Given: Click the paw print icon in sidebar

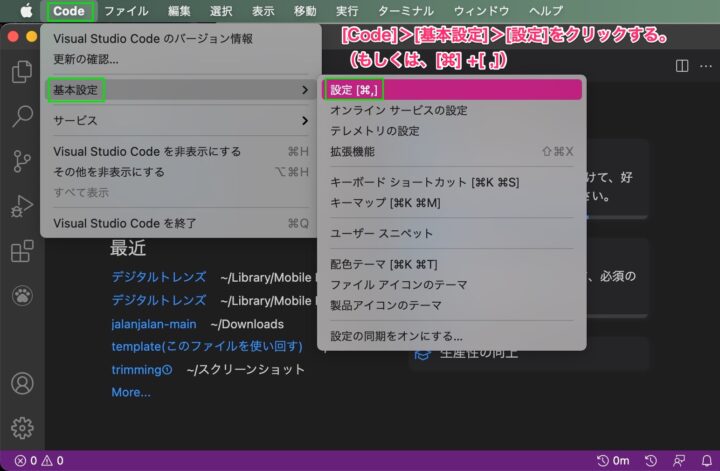Looking at the screenshot, I should tap(21, 295).
